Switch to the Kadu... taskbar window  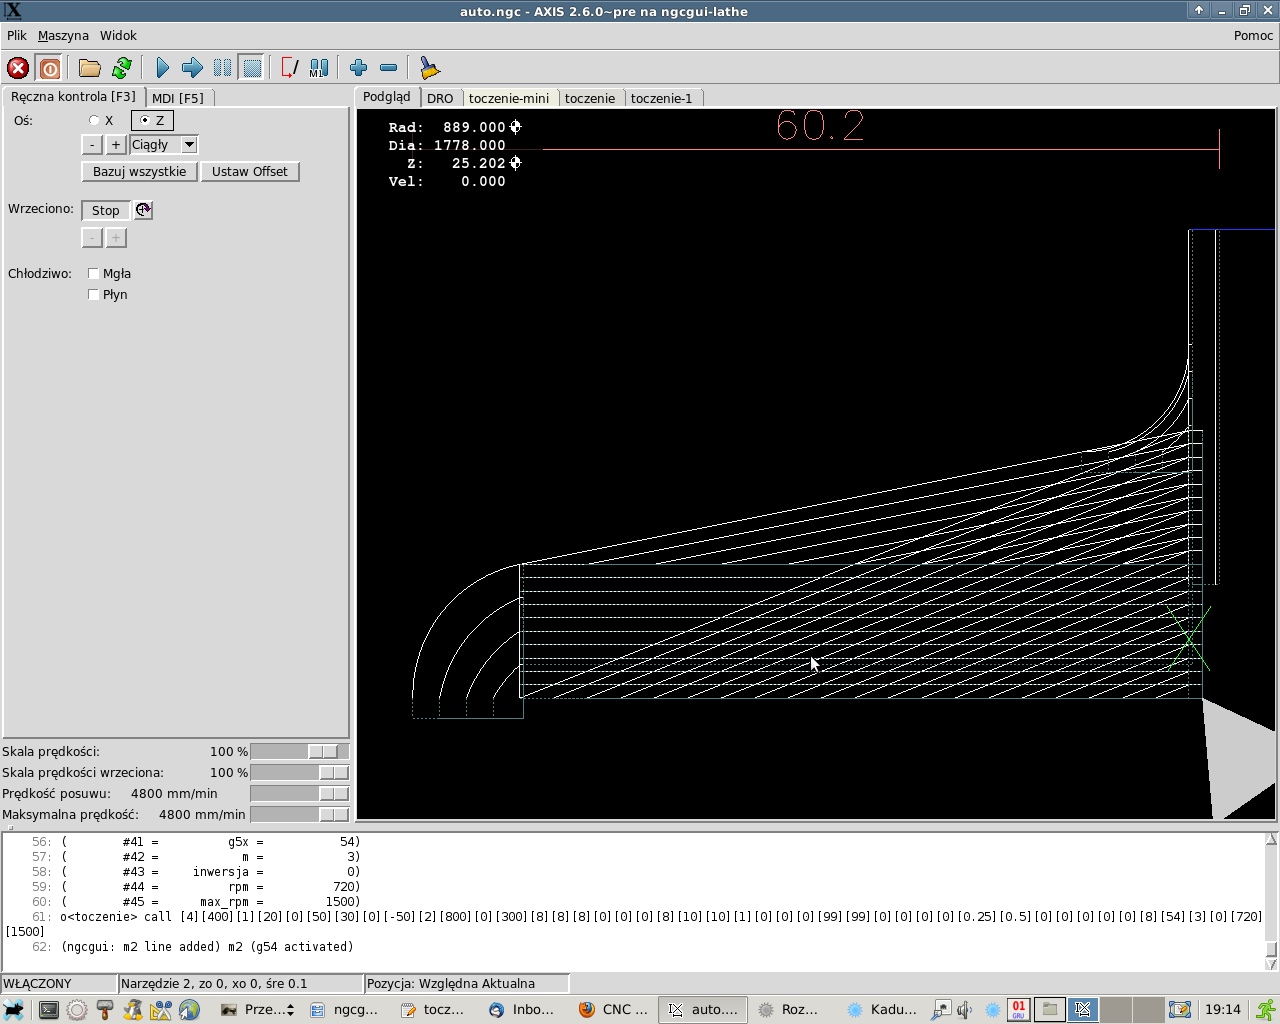pos(881,1010)
